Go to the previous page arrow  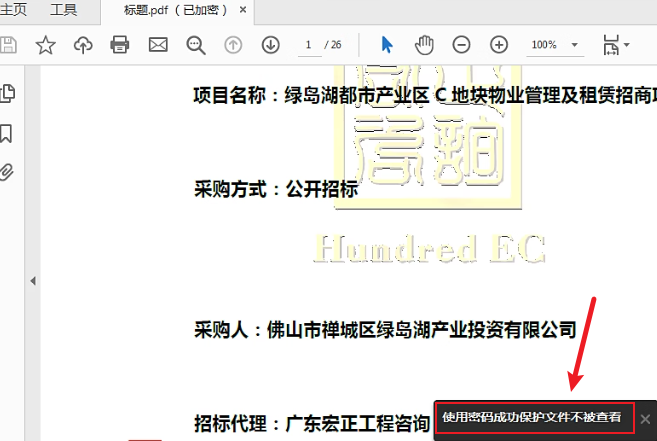click(233, 45)
